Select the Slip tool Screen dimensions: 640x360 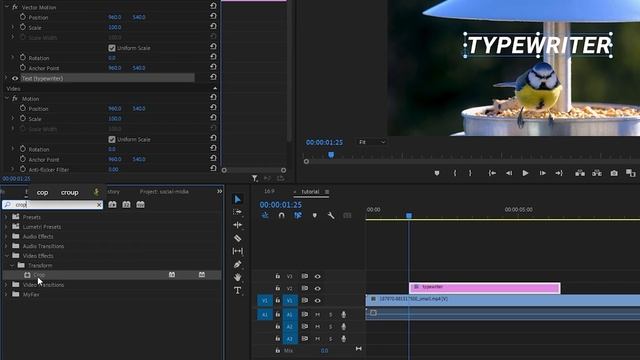238,251
